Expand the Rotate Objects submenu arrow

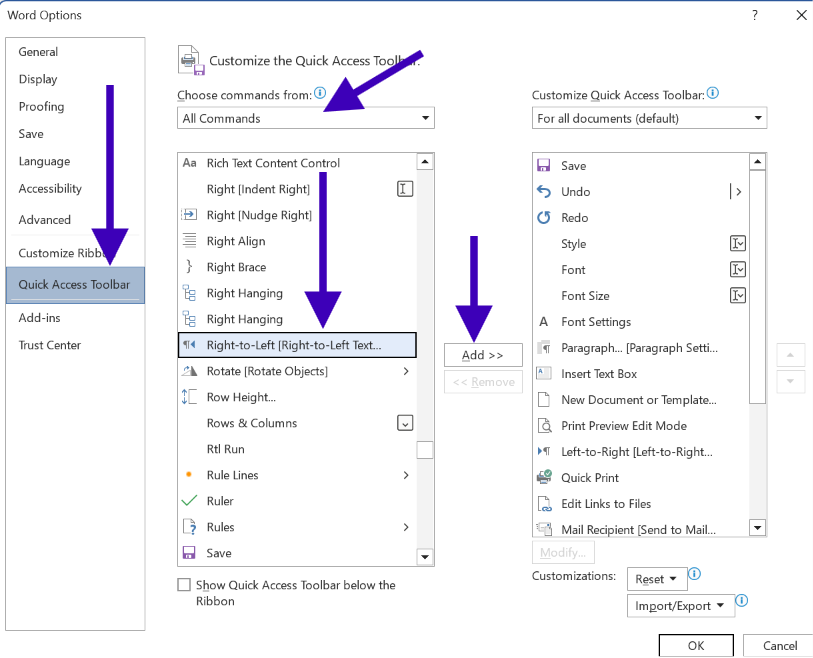tap(406, 371)
